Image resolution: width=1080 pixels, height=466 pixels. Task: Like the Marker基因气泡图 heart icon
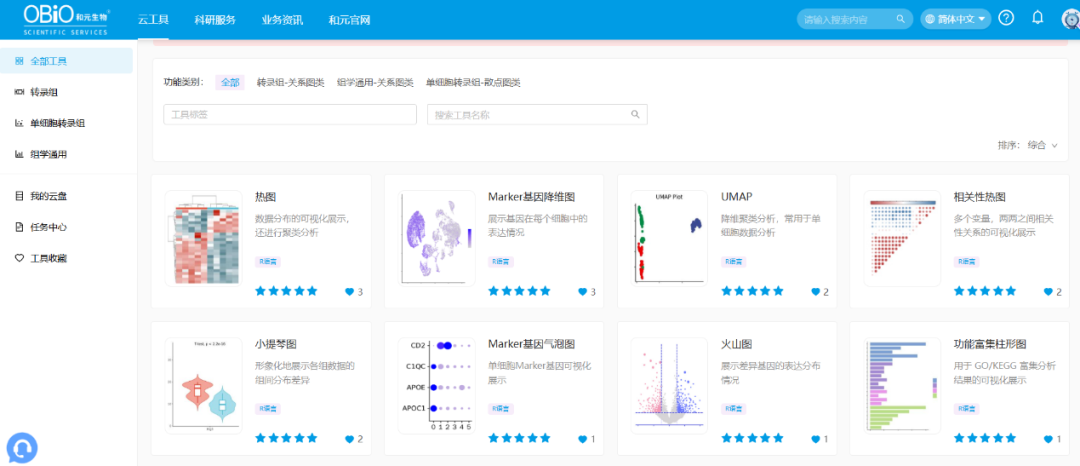[x=583, y=439]
